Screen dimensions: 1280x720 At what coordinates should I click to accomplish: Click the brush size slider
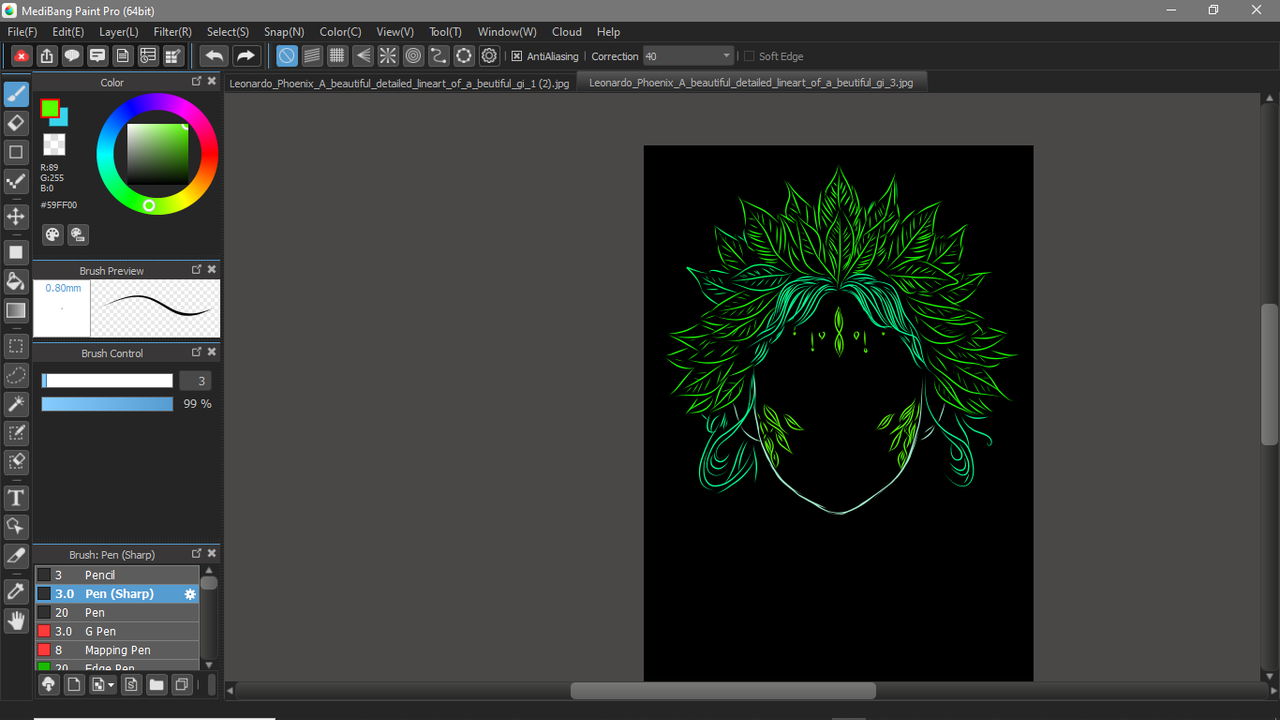click(107, 381)
